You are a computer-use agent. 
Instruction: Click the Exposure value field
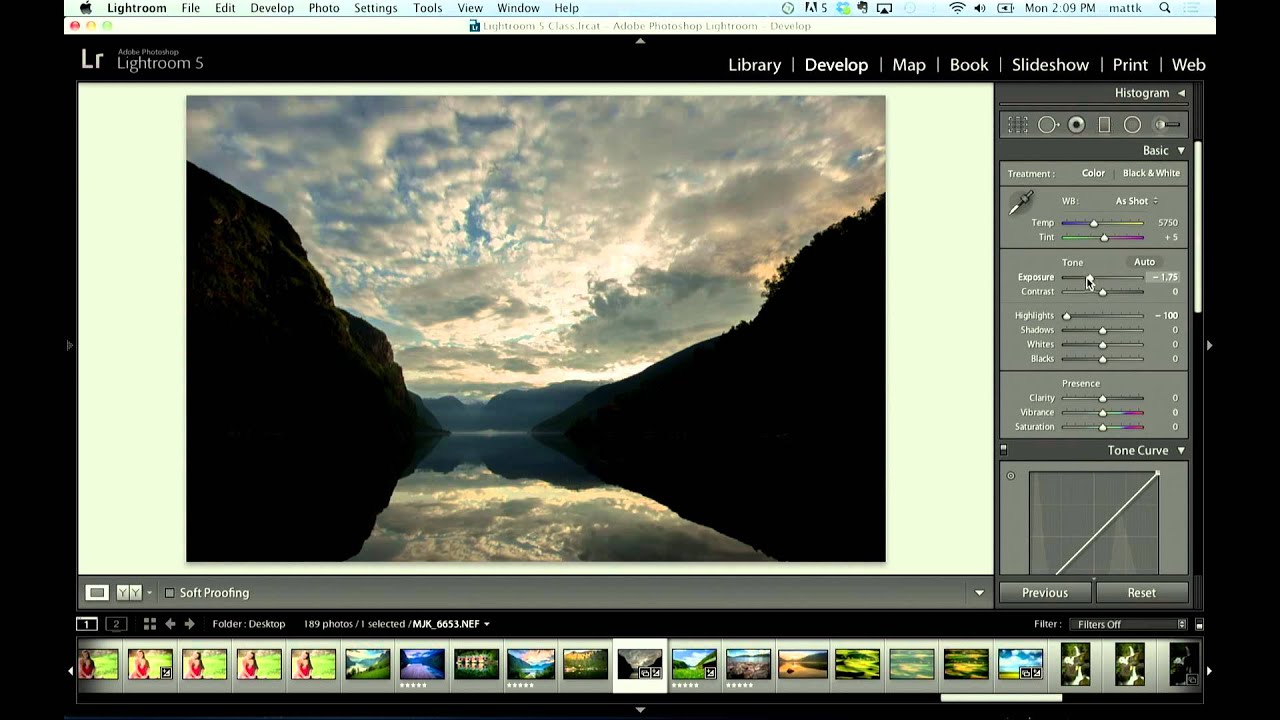point(1164,277)
